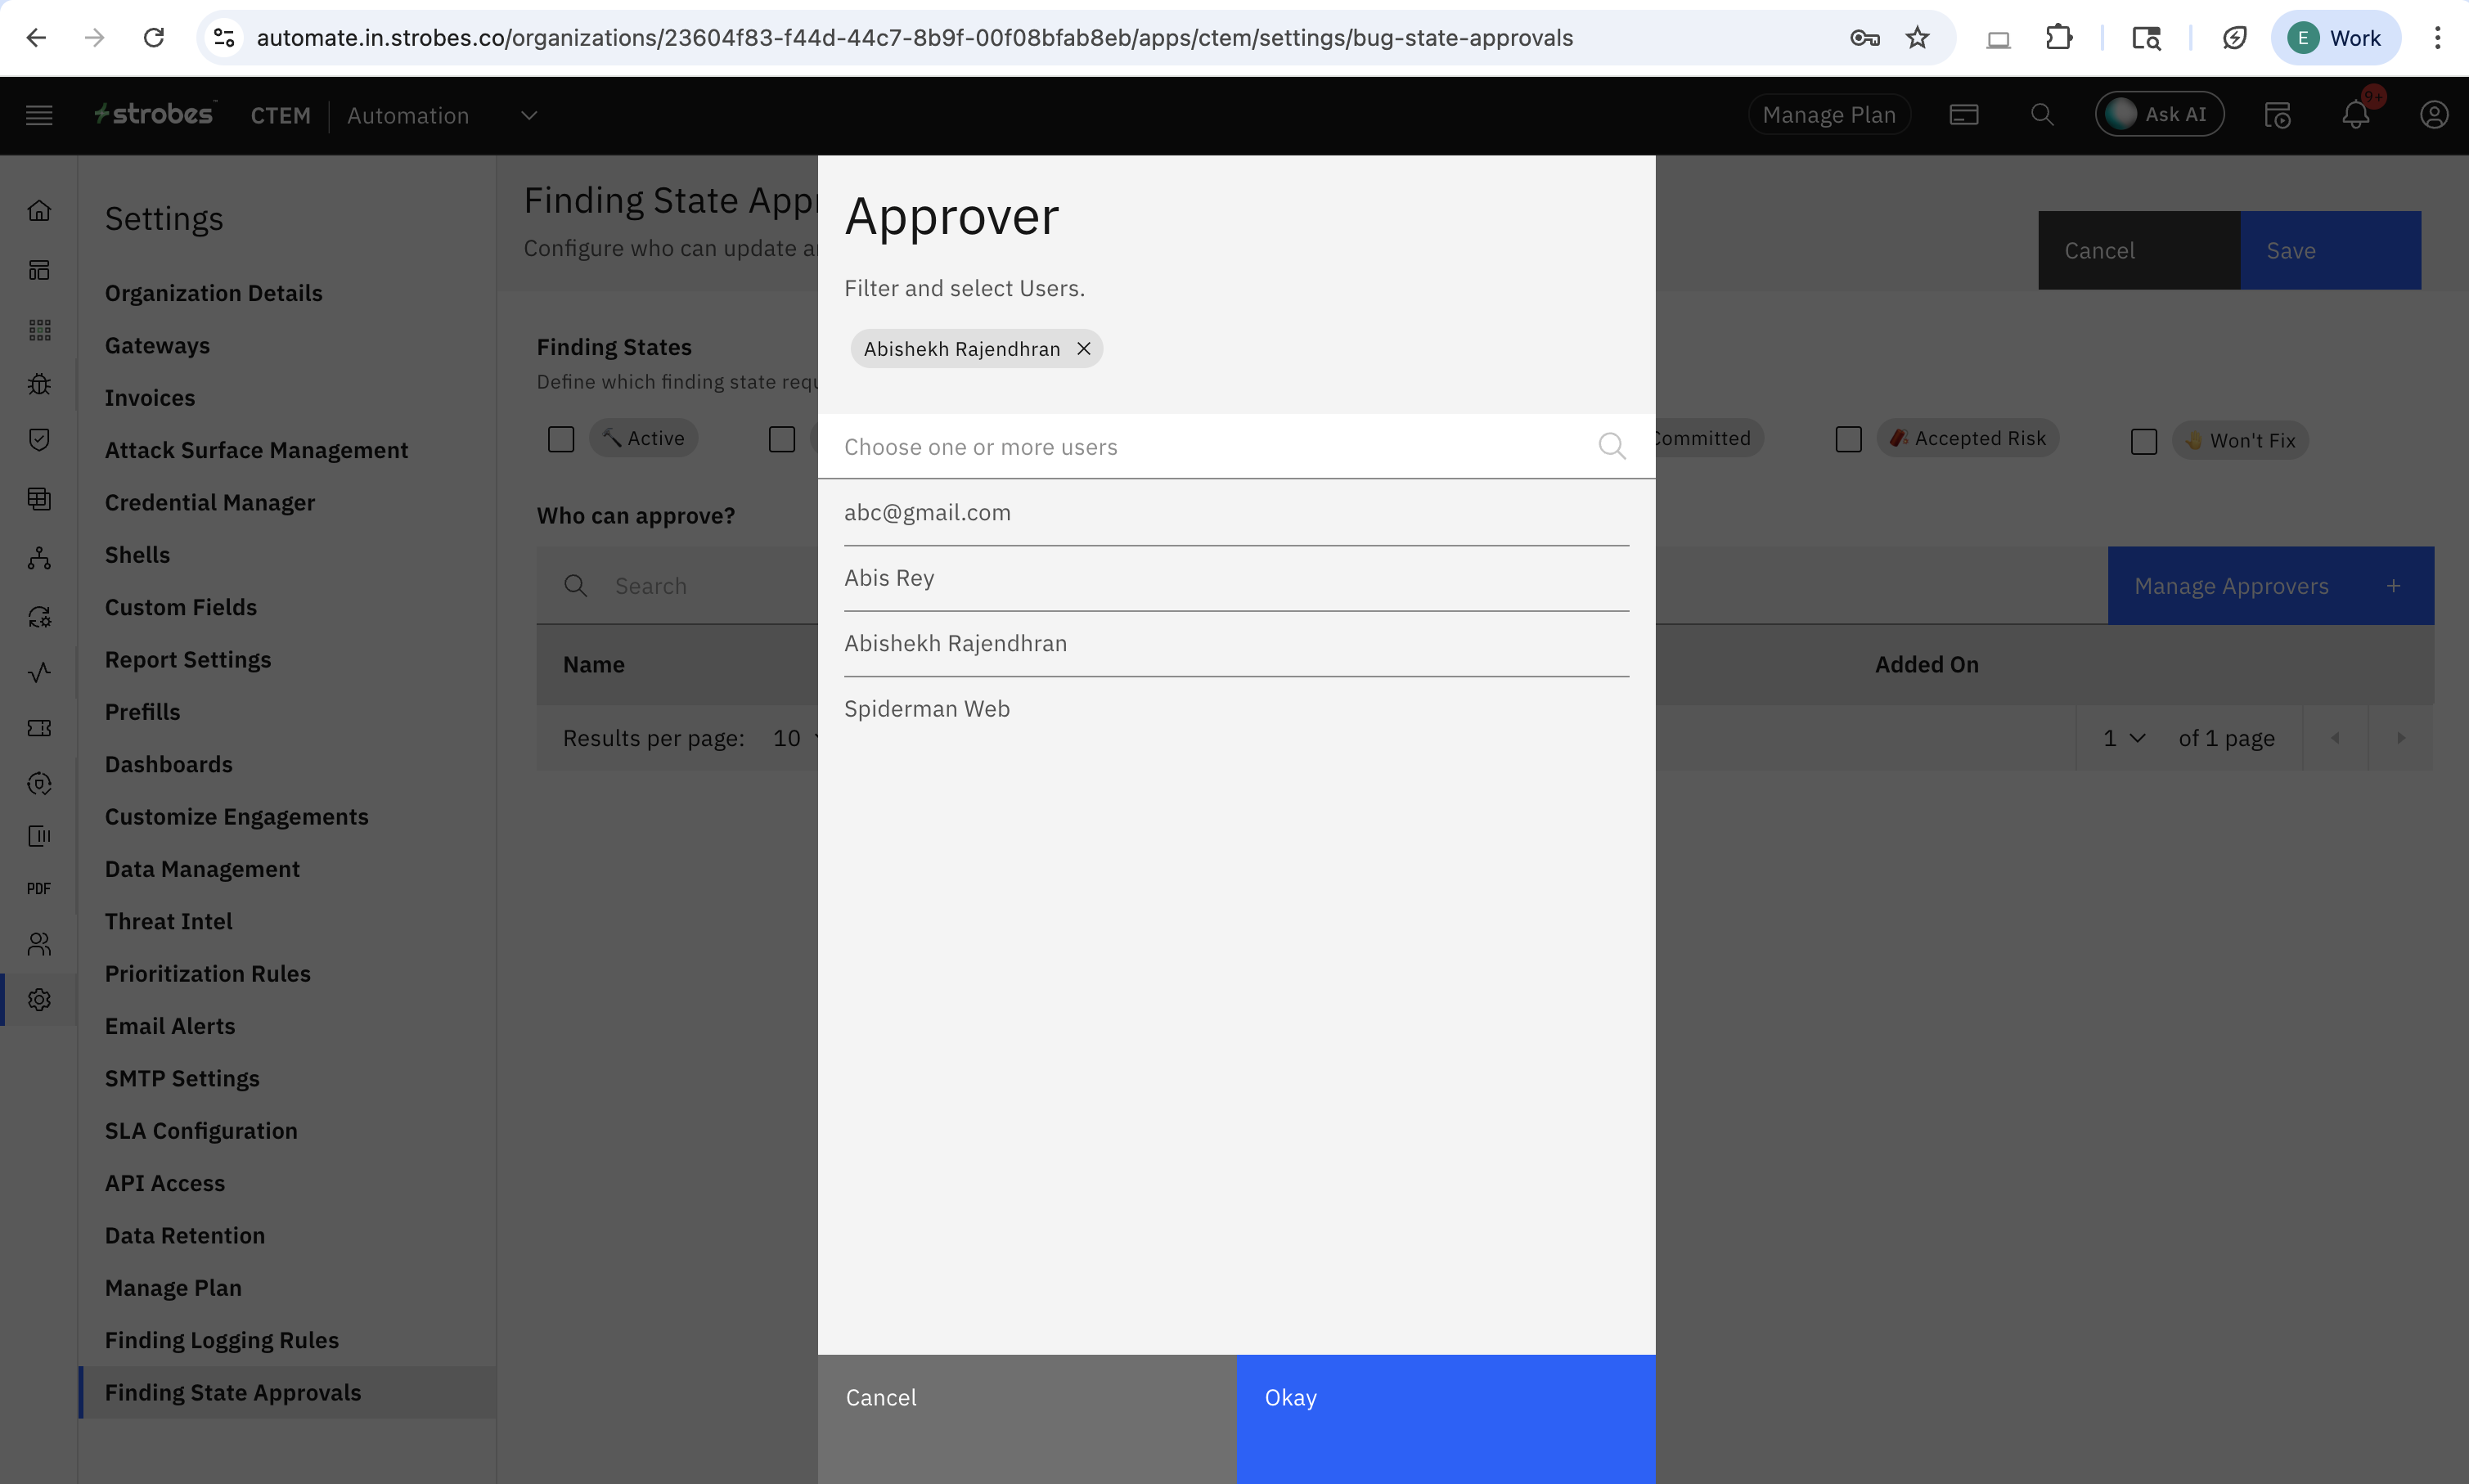
Task: Go to Email Alerts settings
Action: (x=170, y=1026)
